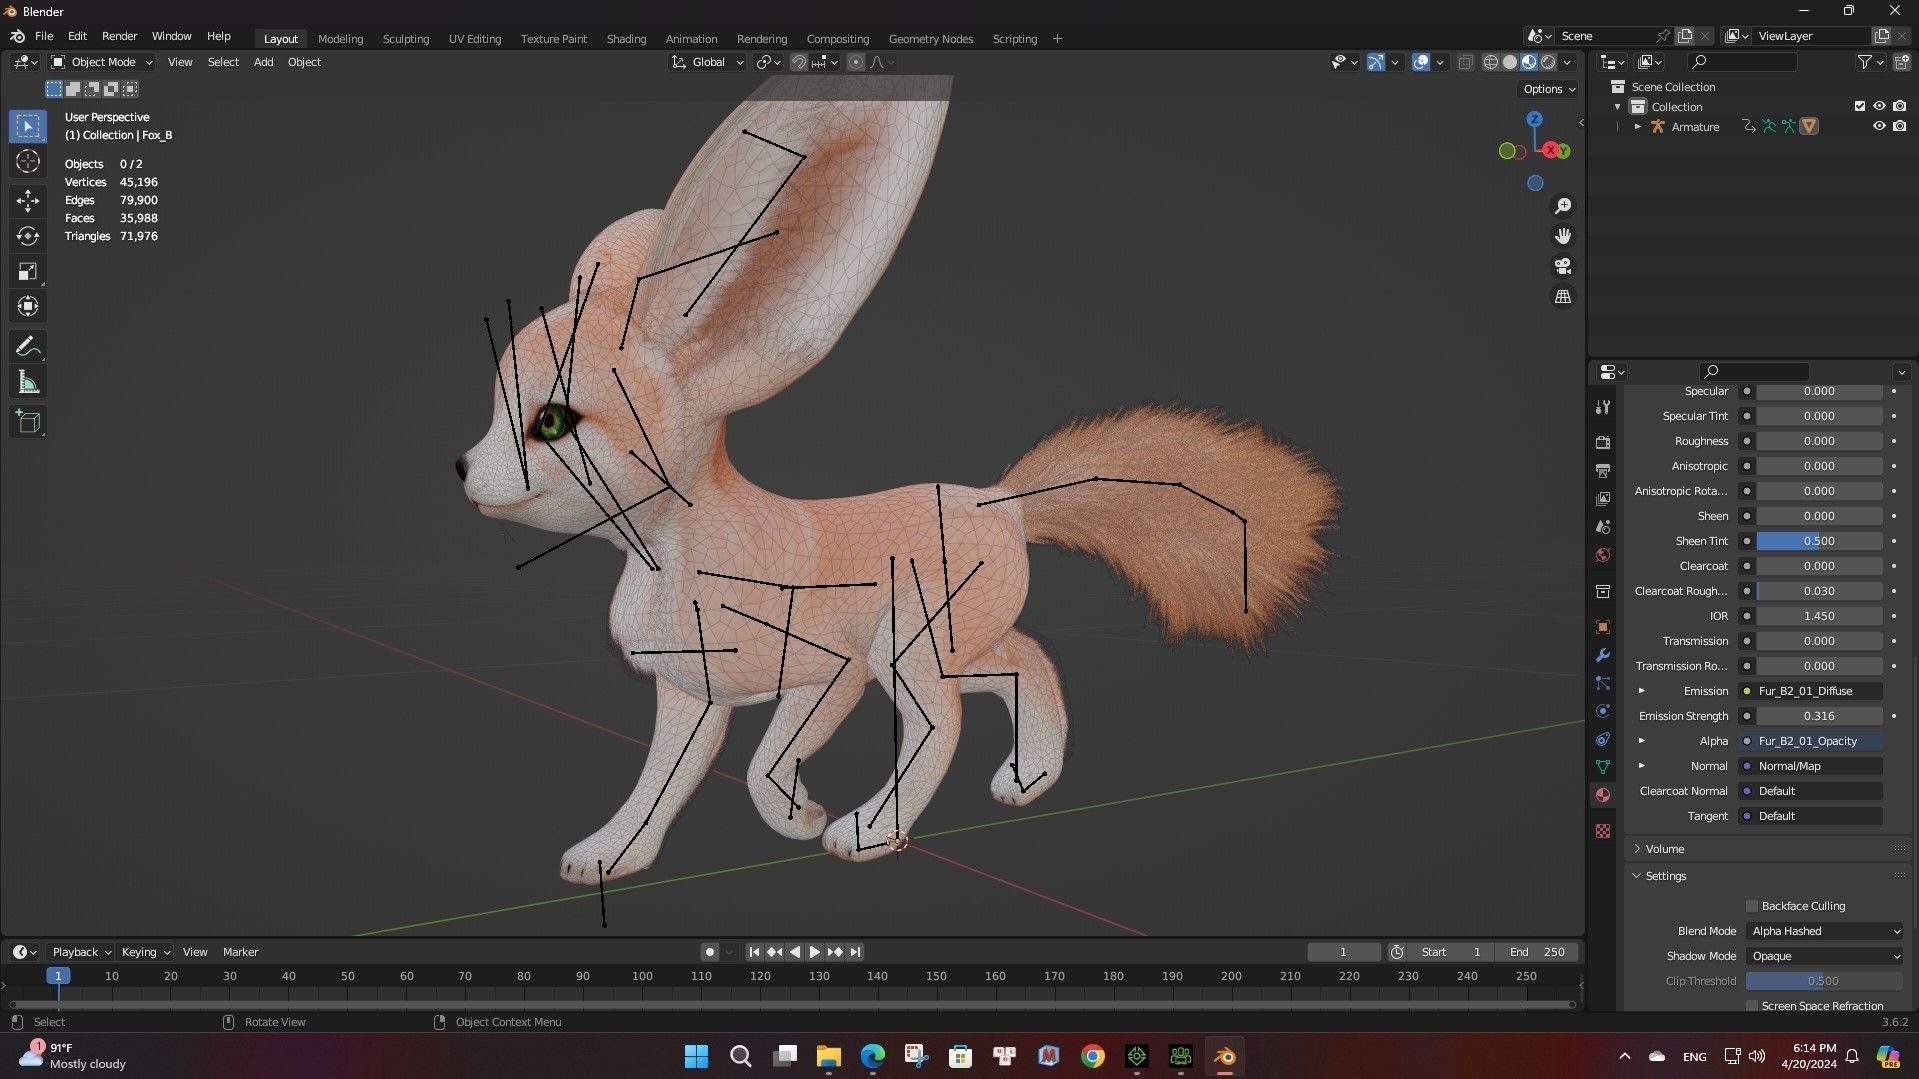This screenshot has width=1919, height=1079.
Task: Enable Screen Space Refraction checkbox
Action: (1752, 1006)
